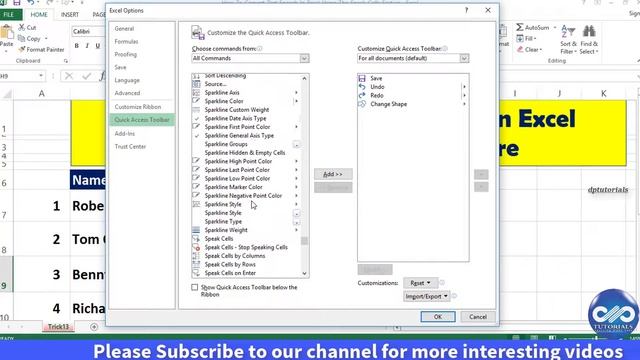Click the Find & Select binoculars icon
Screen dimensions: 640x360
coord(589,31)
